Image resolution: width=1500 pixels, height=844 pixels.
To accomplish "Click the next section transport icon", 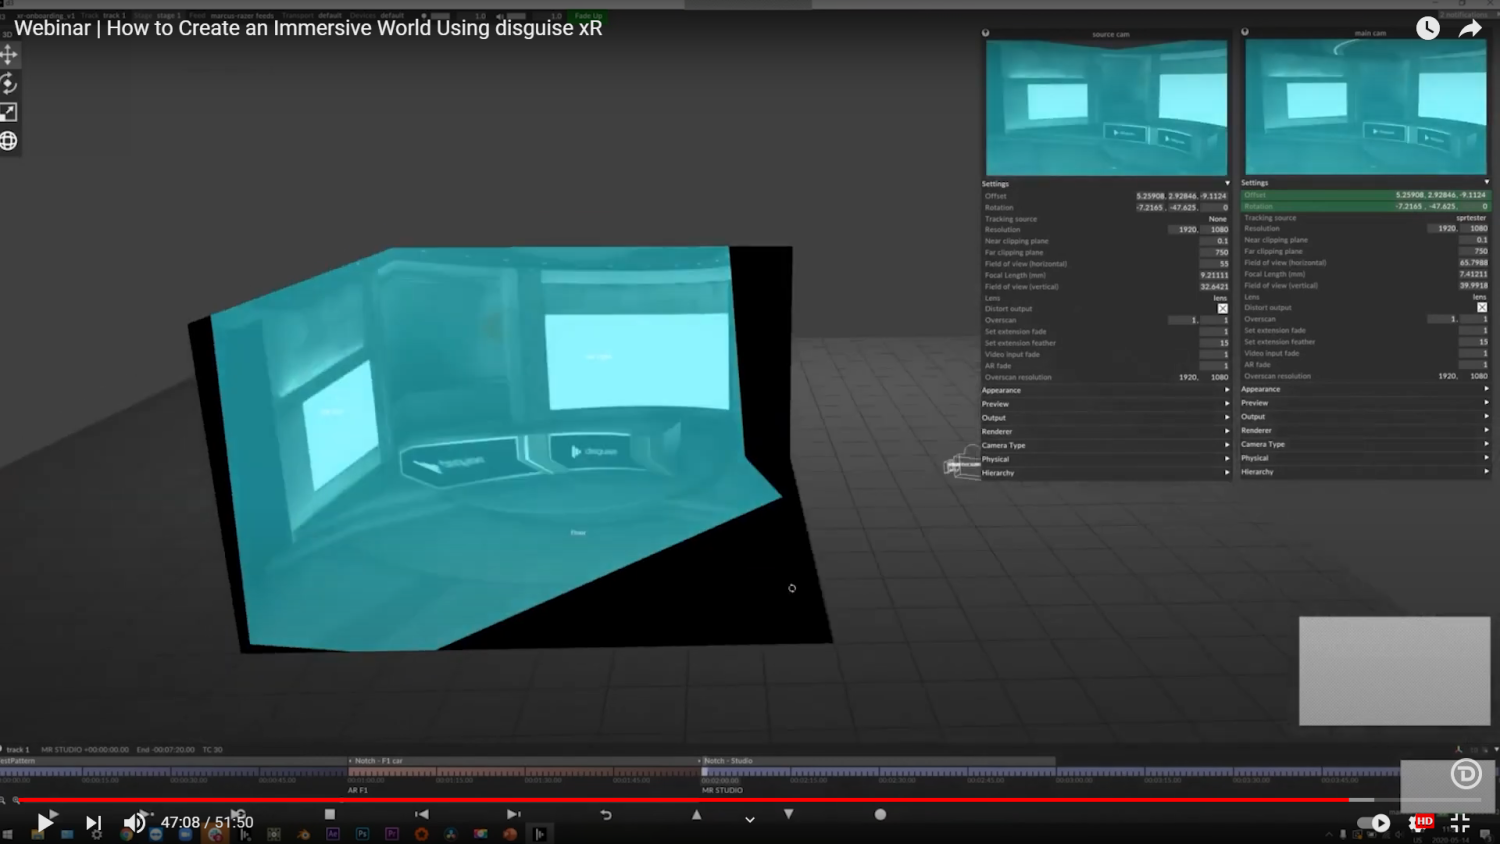I will pyautogui.click(x=513, y=814).
